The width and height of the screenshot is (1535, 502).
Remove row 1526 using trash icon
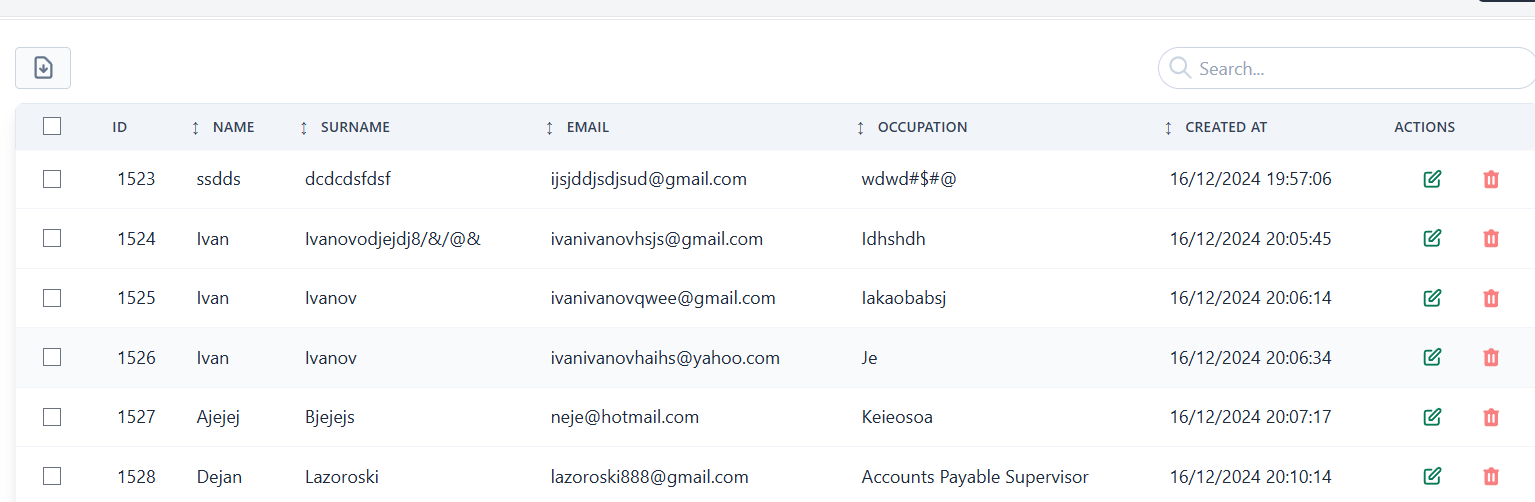click(x=1490, y=357)
